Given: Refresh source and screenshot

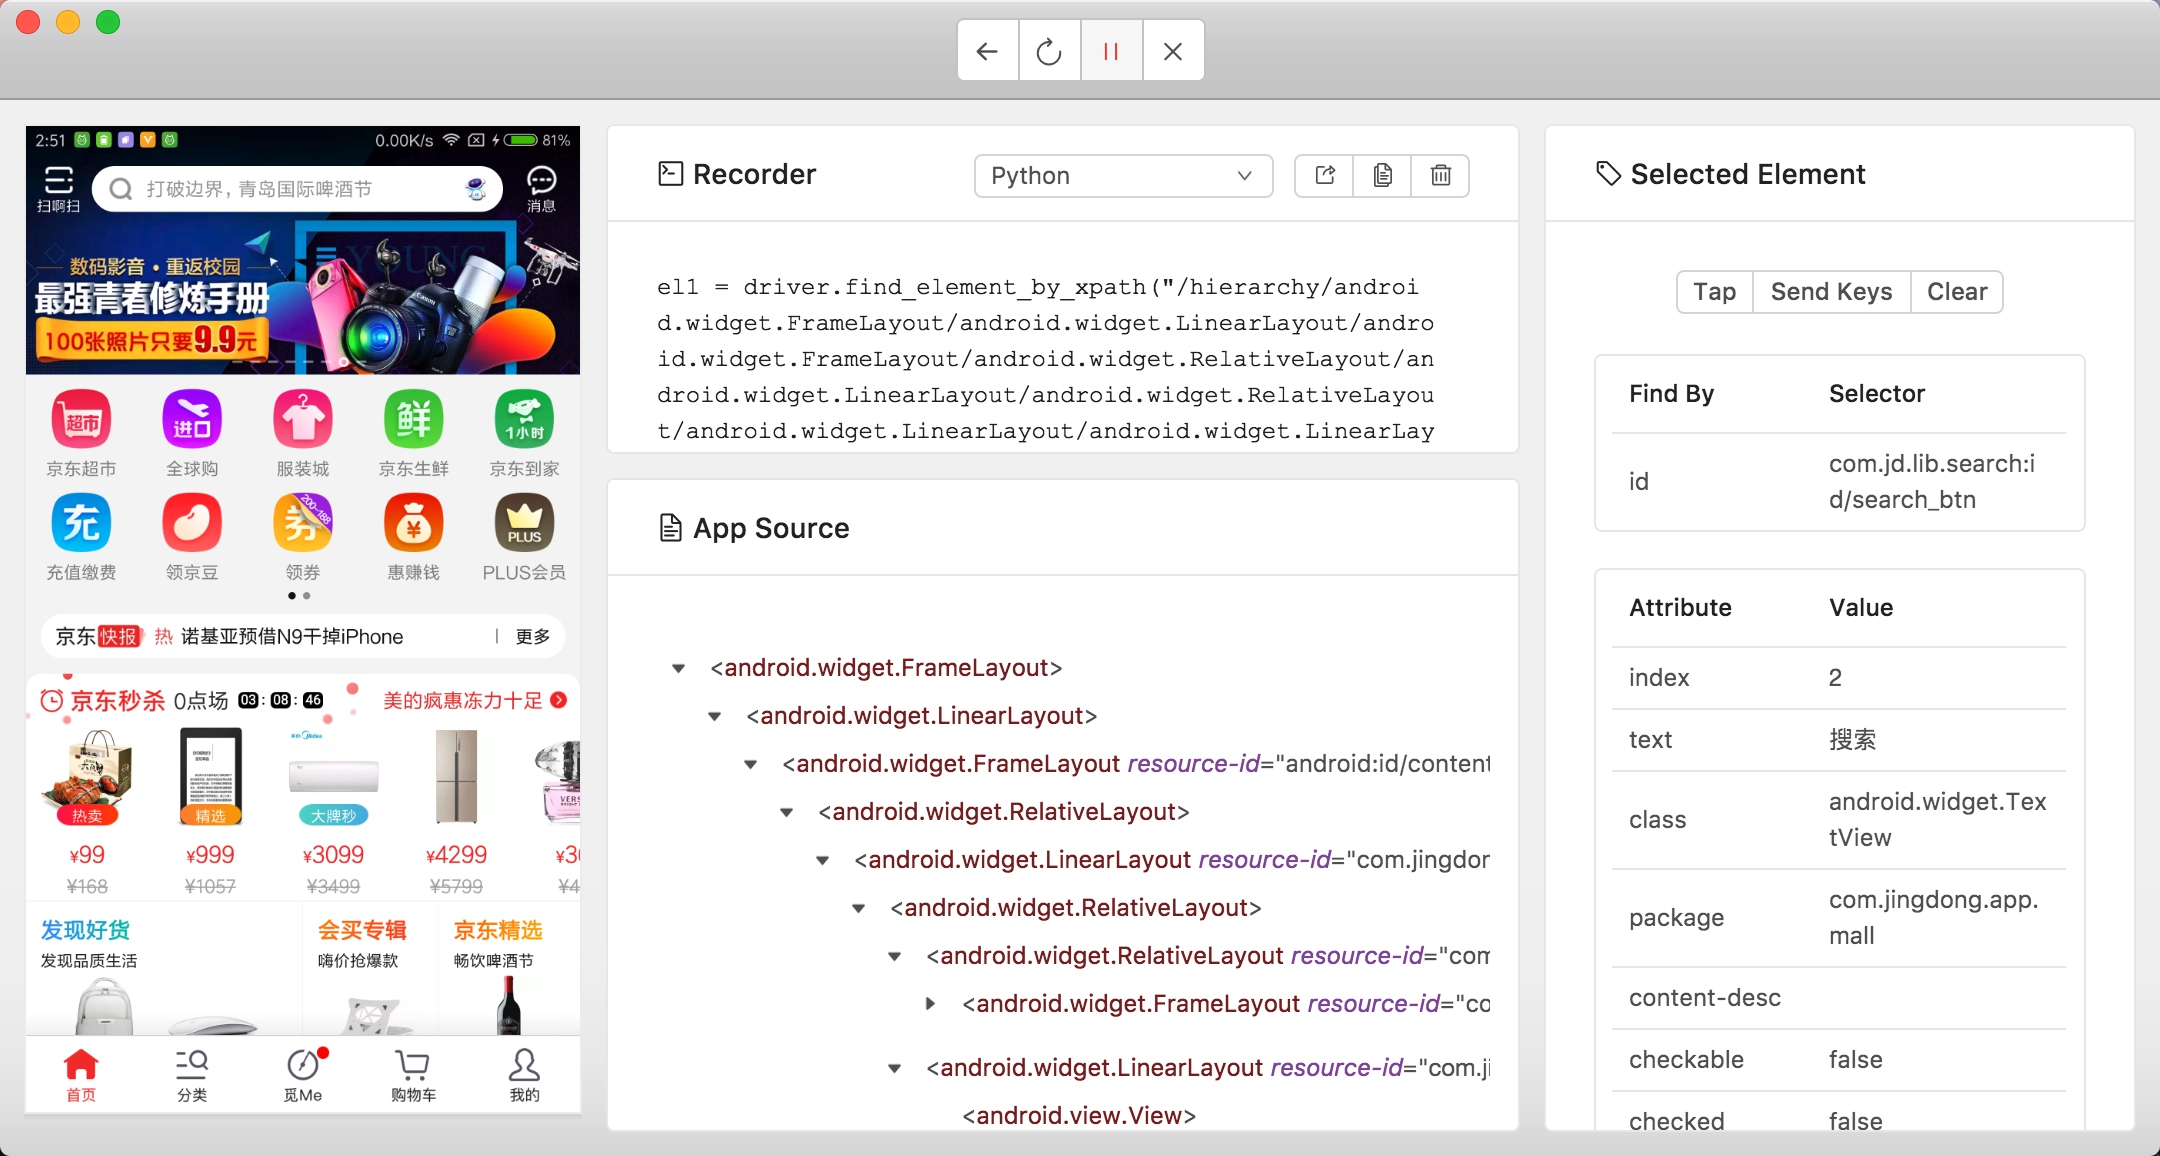Looking at the screenshot, I should point(1049,51).
